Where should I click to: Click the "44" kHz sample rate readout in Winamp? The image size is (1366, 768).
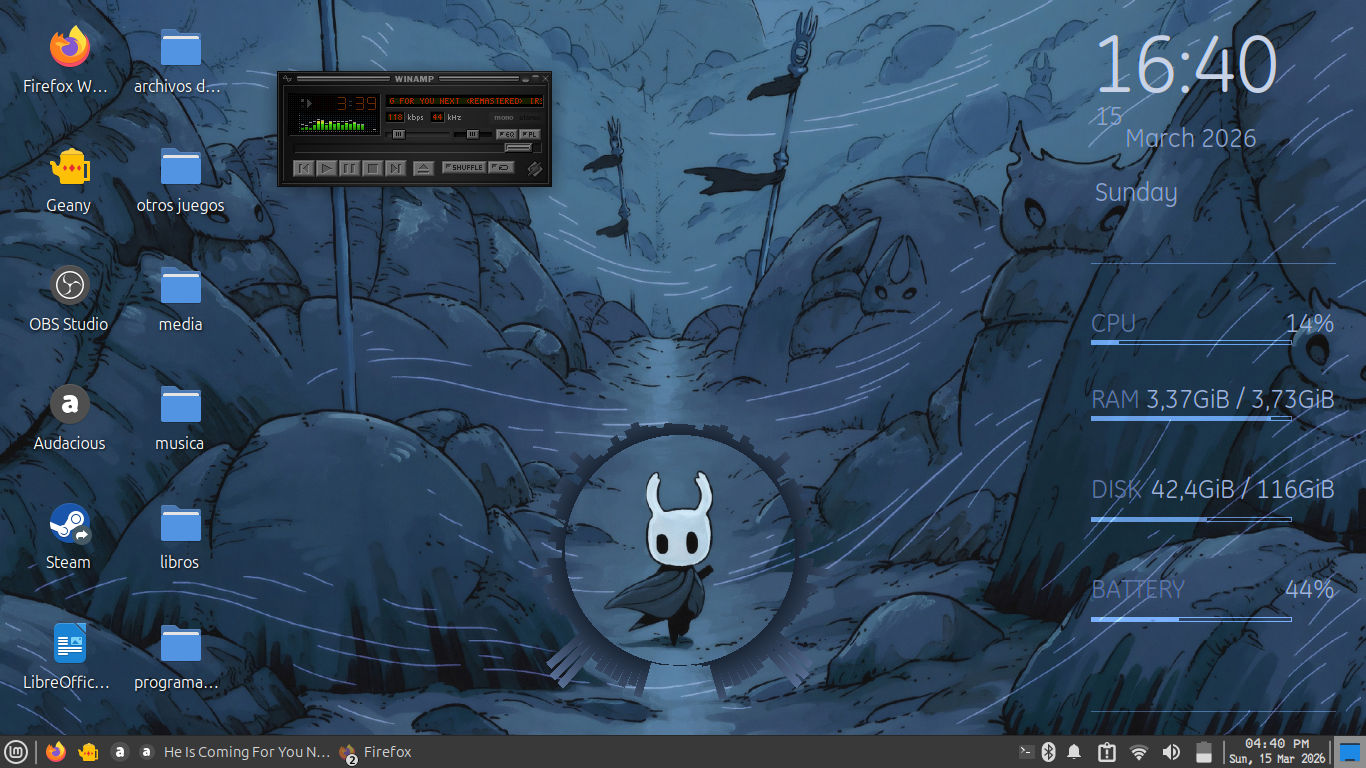click(437, 118)
